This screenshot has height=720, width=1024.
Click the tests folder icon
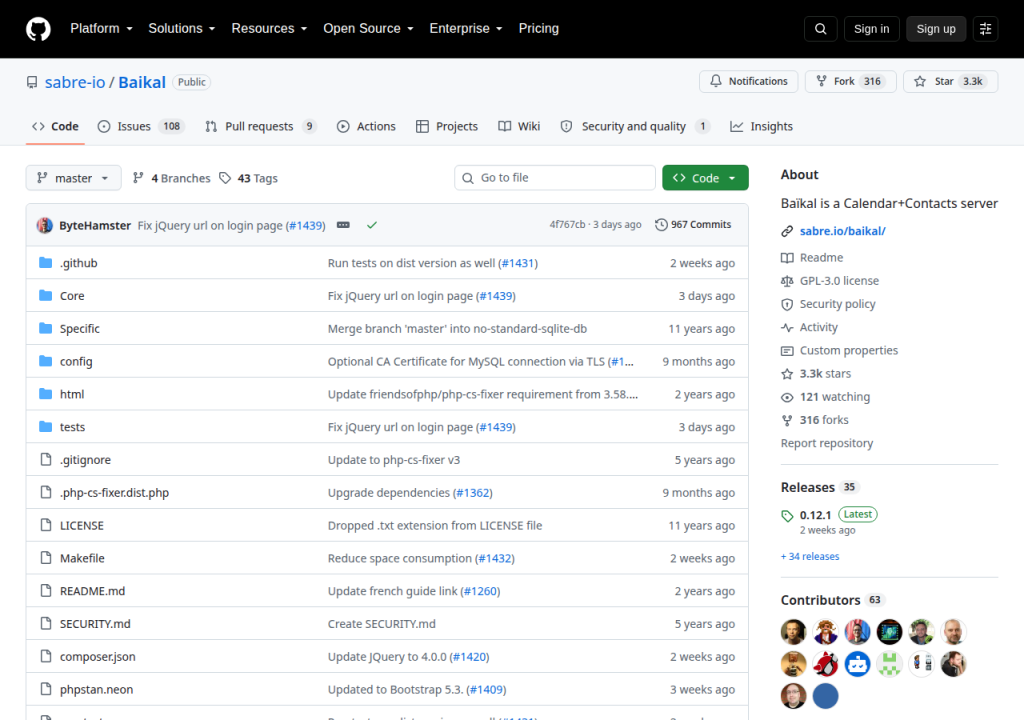point(45,427)
